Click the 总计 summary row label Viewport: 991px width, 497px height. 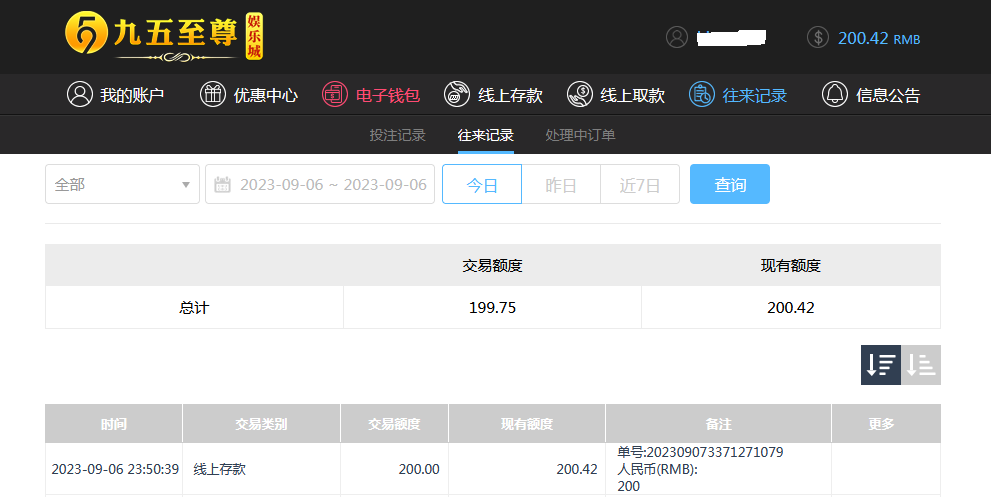coord(194,308)
